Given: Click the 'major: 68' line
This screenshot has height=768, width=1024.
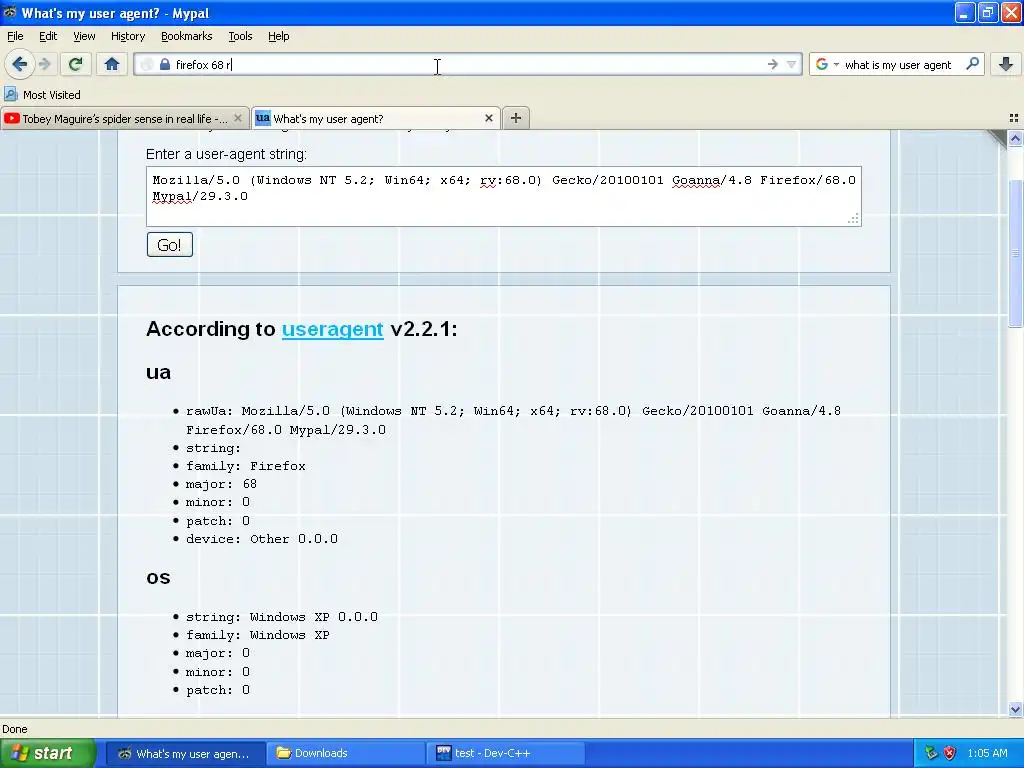Looking at the screenshot, I should coord(221,484).
